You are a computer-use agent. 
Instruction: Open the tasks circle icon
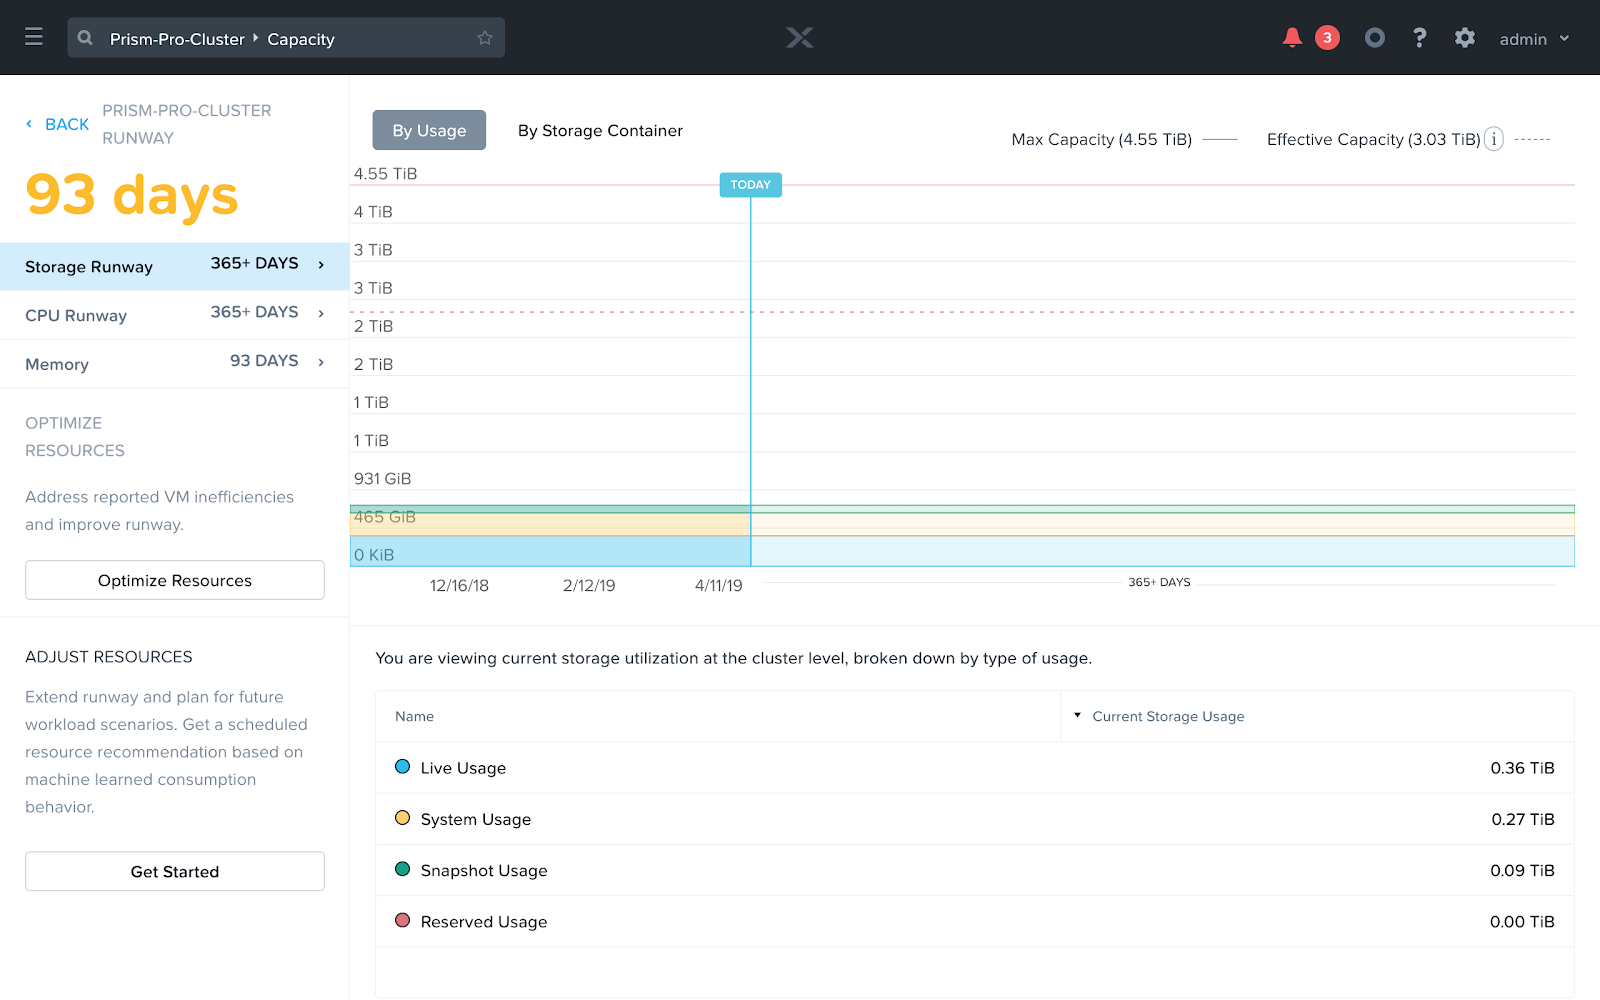coord(1375,38)
